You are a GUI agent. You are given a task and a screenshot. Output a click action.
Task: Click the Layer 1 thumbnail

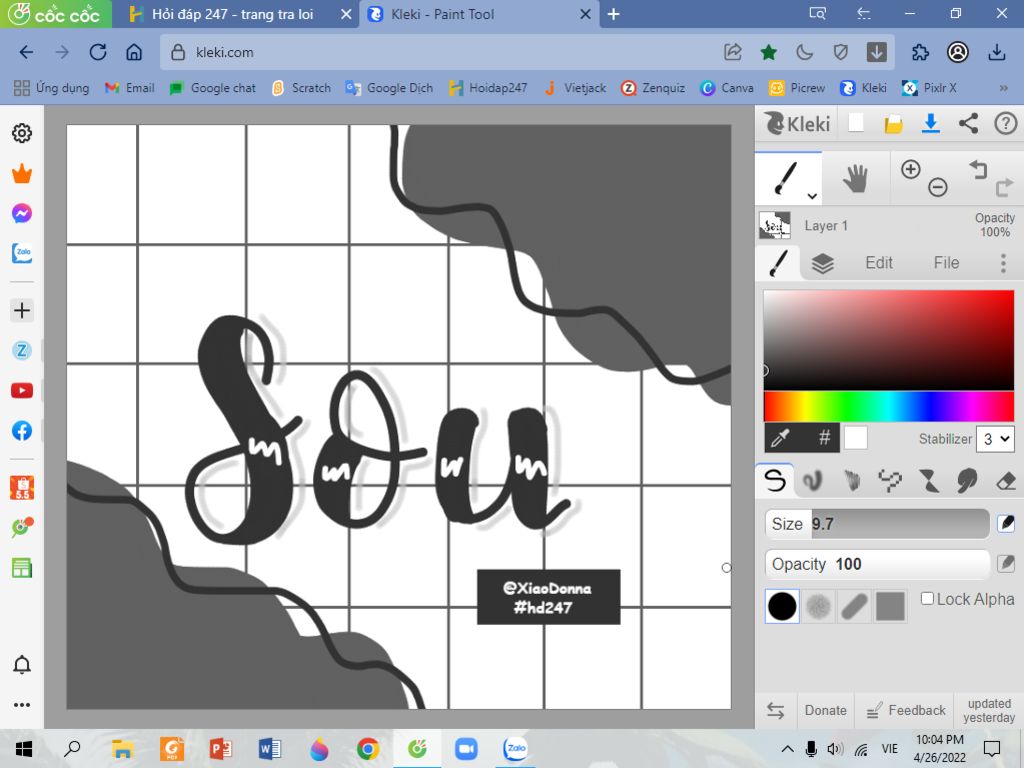[775, 225]
